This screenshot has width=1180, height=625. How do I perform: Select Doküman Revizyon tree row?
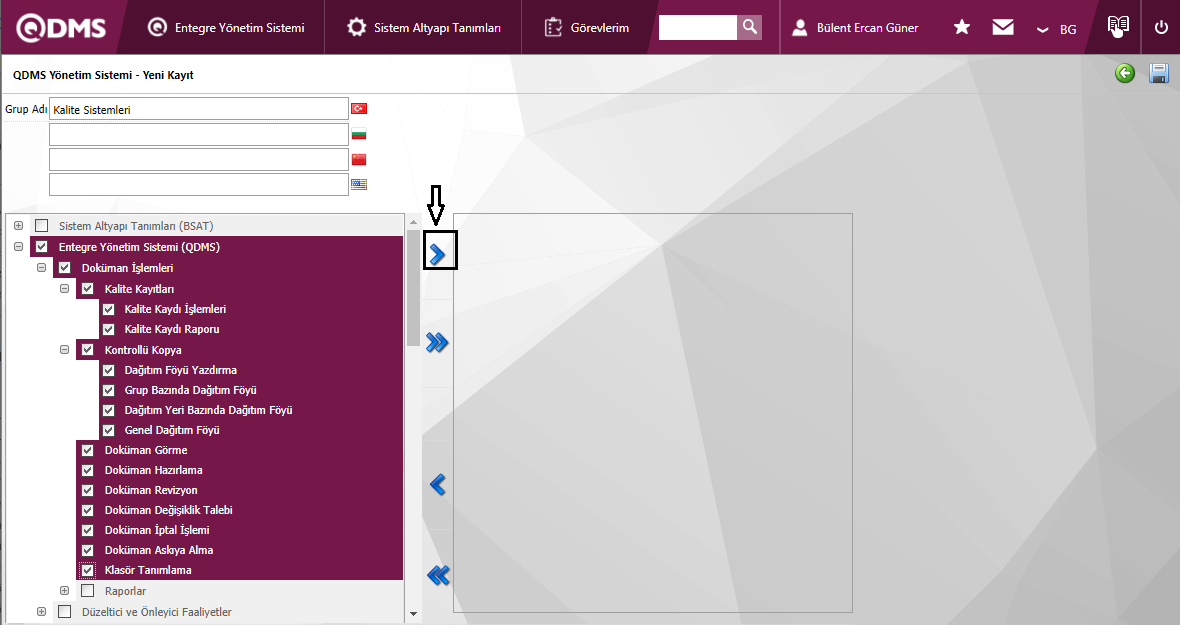click(240, 490)
